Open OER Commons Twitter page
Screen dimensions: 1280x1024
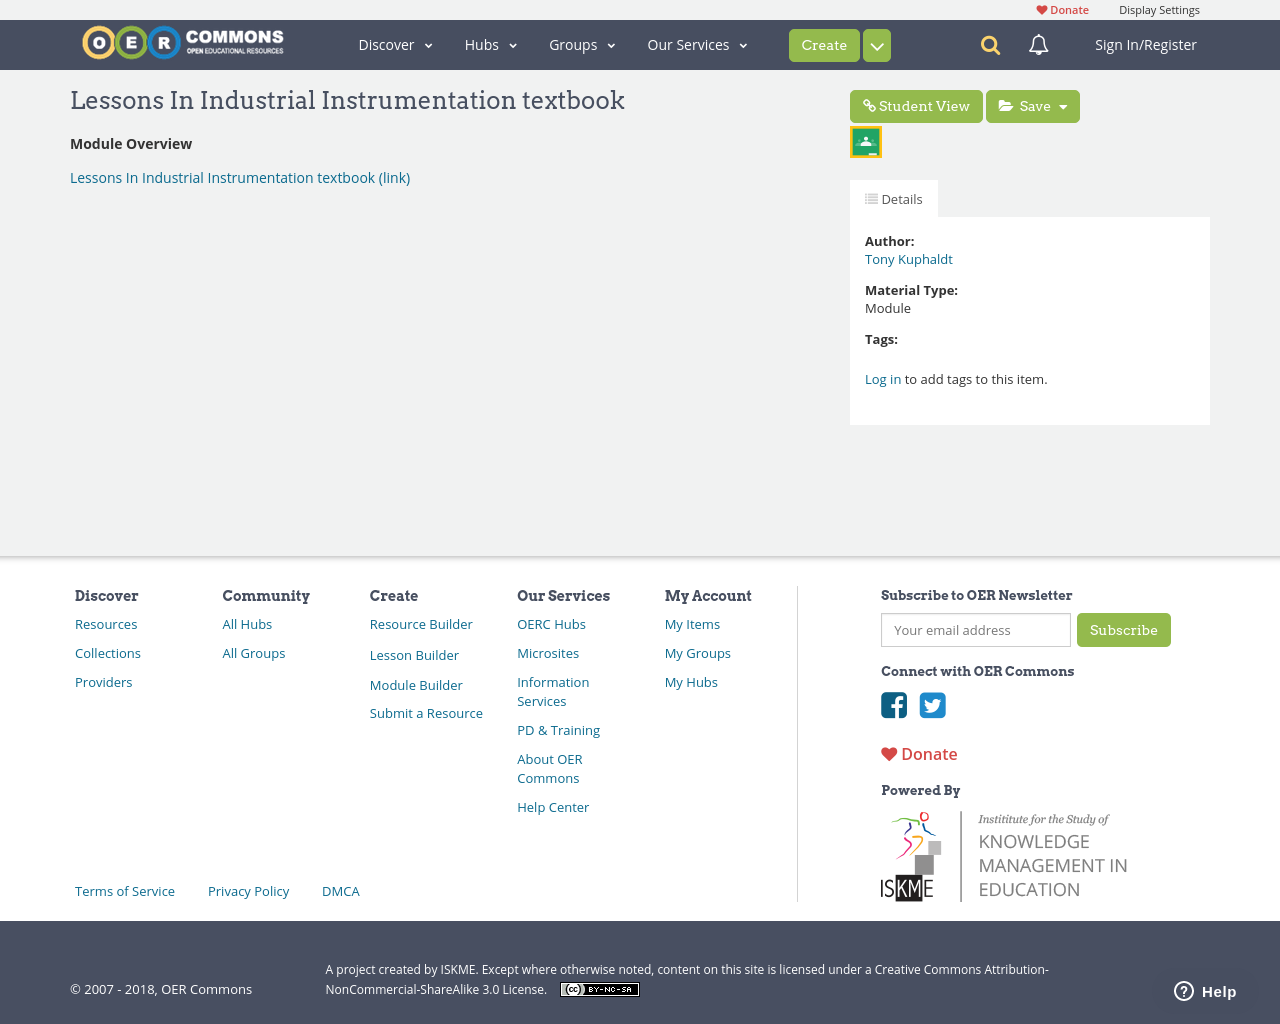pos(931,706)
